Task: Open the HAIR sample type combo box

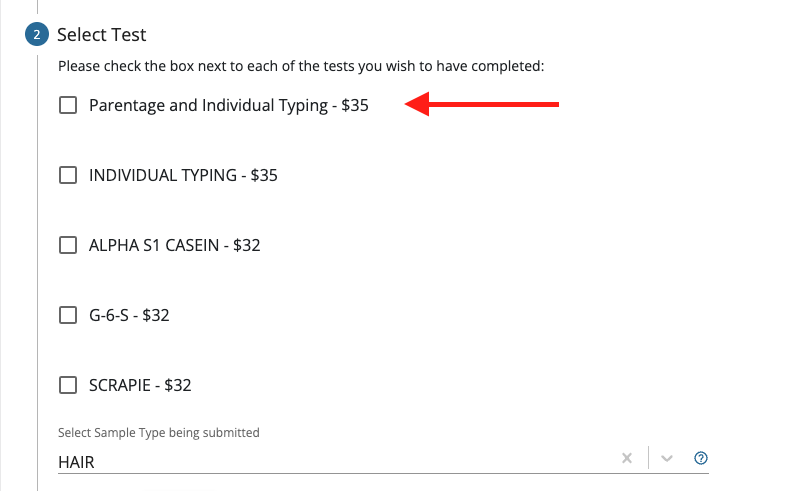Action: tap(330, 460)
